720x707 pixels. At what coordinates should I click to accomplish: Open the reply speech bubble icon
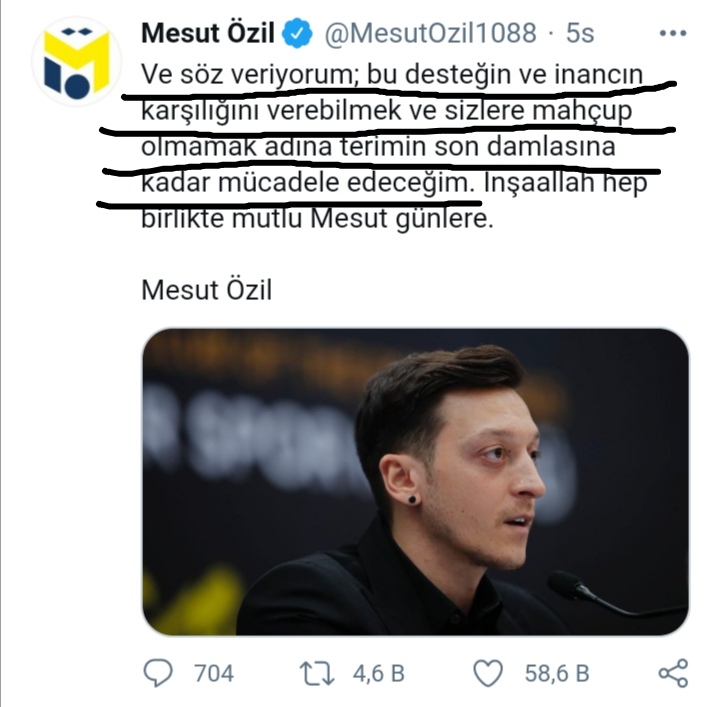click(158, 673)
